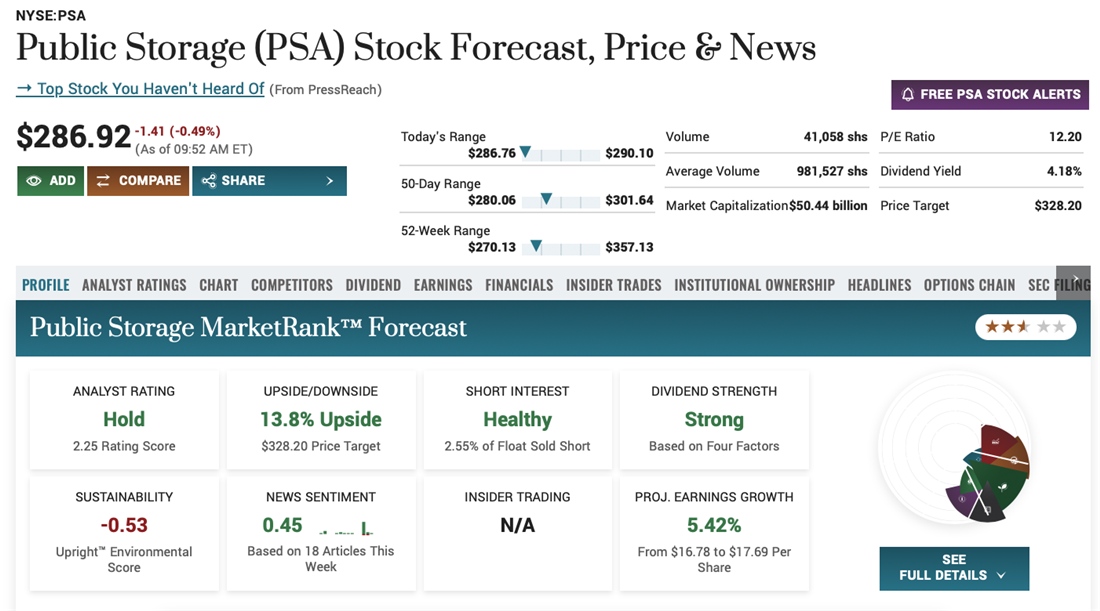This screenshot has height=611, width=1100.
Task: Click the swap arrows icon on COMPARE
Action: point(103,181)
